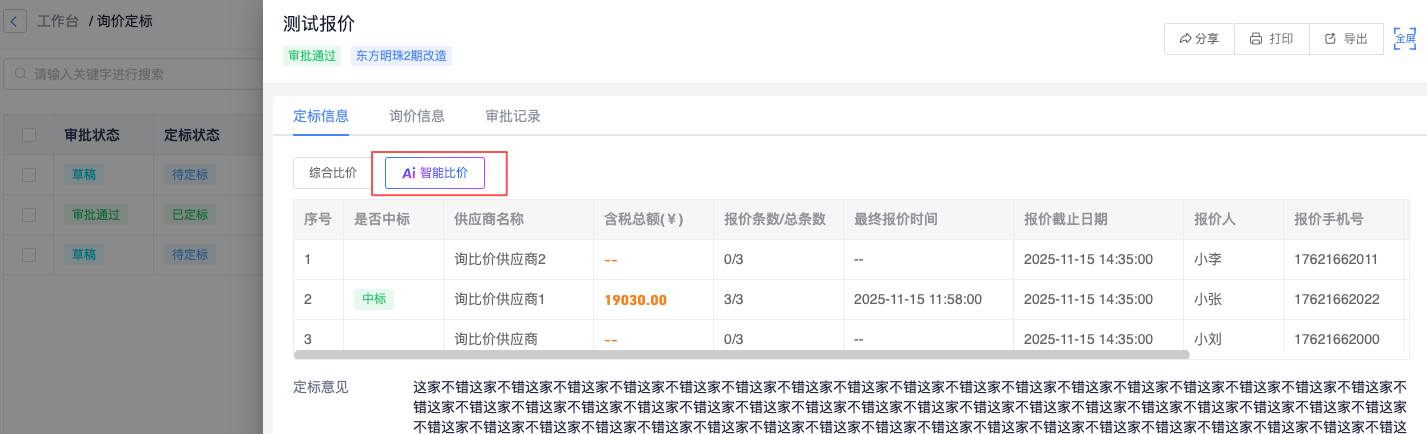Click the search magnifier icon

click(21, 74)
